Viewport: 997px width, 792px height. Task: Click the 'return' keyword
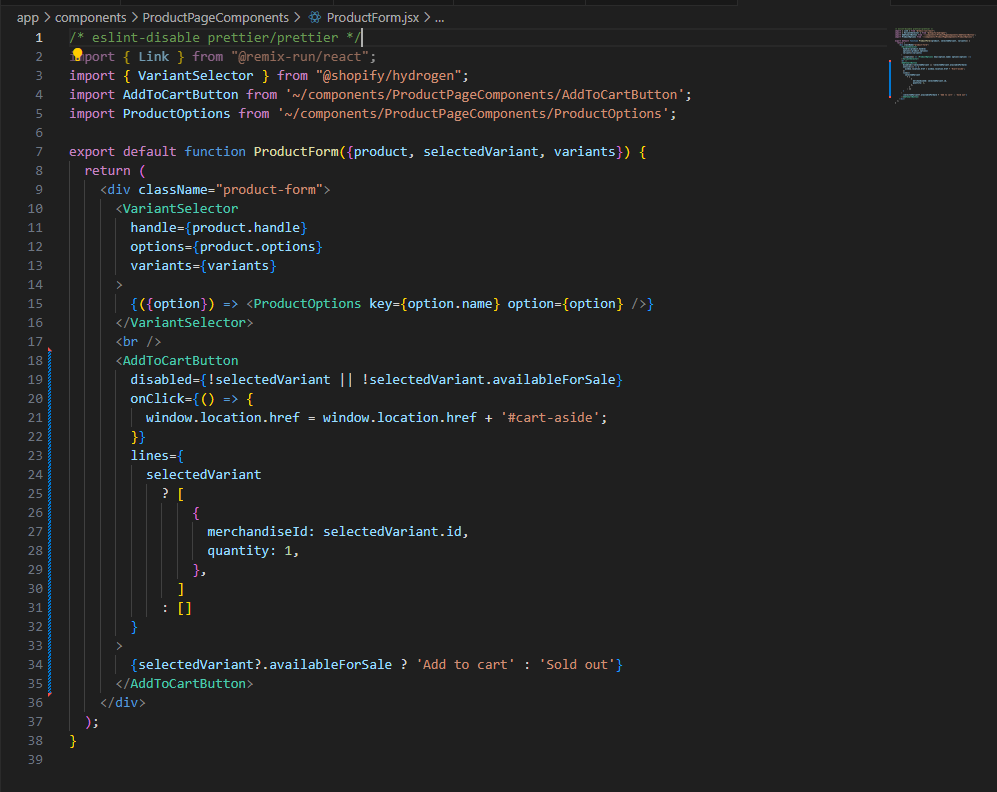pyautogui.click(x=107, y=171)
